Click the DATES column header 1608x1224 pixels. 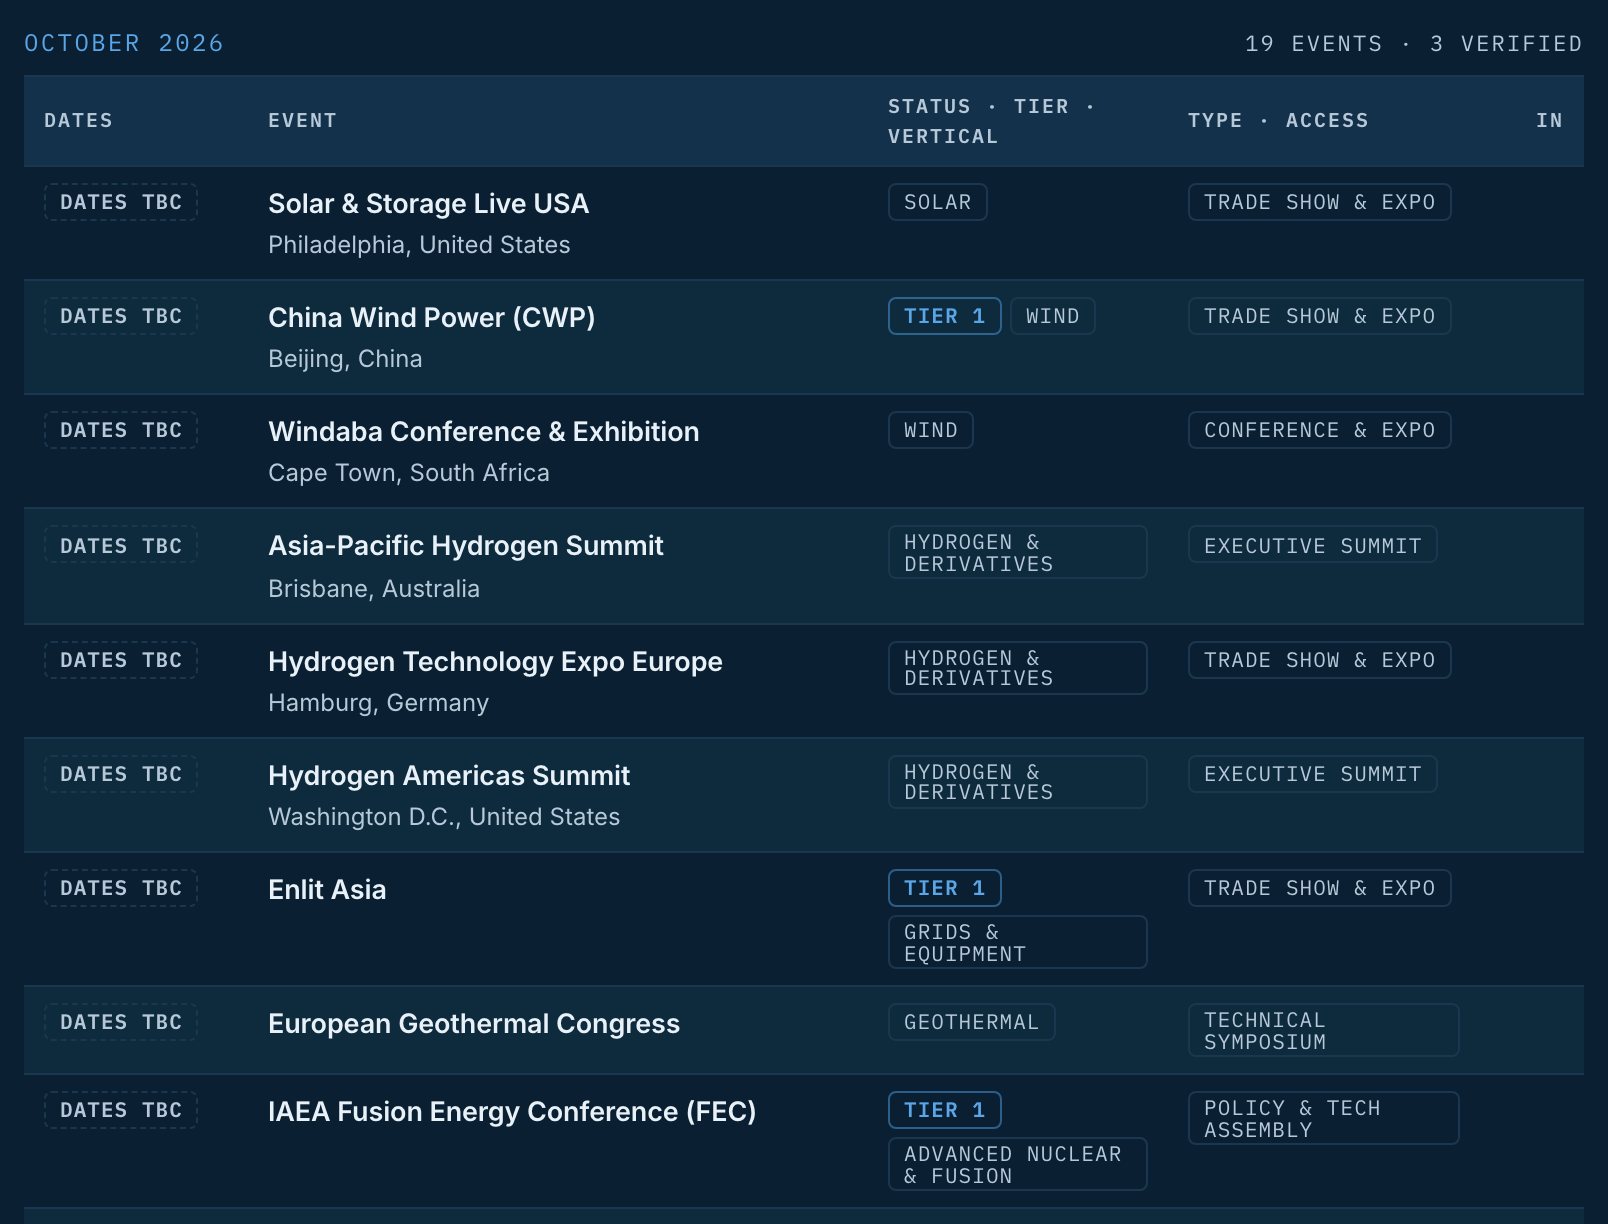click(79, 121)
